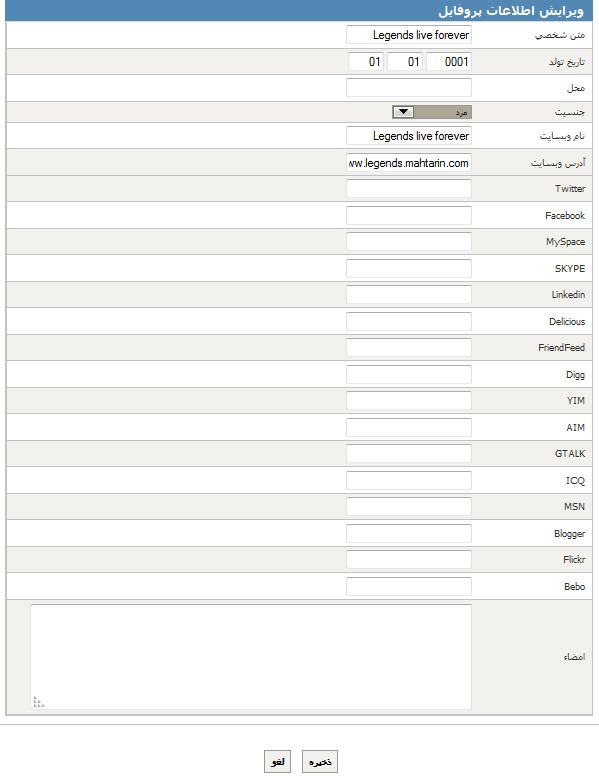Click the Delicious text field
Image resolution: width=599 pixels, height=778 pixels.
pyautogui.click(x=409, y=322)
